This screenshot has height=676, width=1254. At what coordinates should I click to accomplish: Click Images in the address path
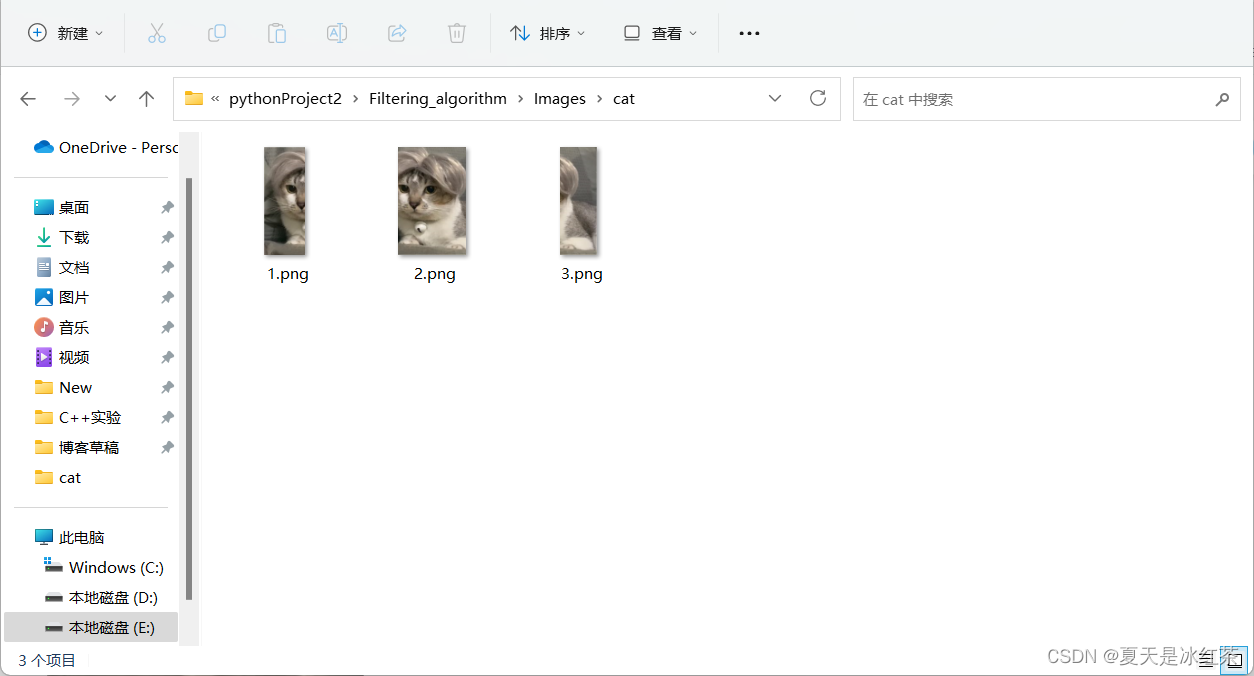[x=560, y=99]
